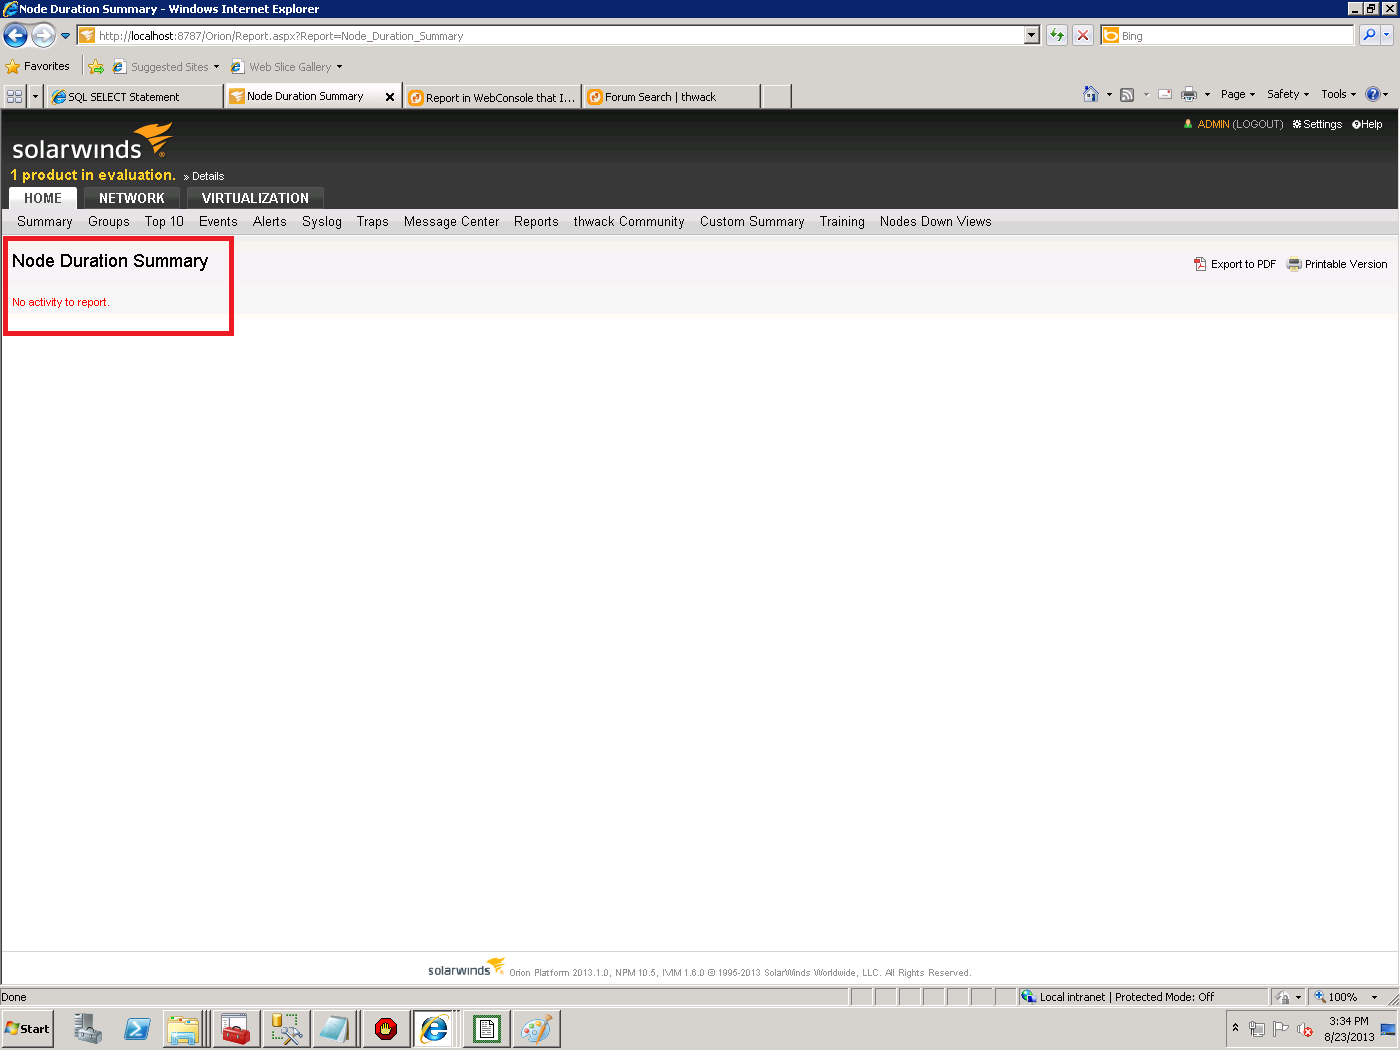Image resolution: width=1400 pixels, height=1050 pixels.
Task: Open the Tools menu
Action: [x=1339, y=94]
